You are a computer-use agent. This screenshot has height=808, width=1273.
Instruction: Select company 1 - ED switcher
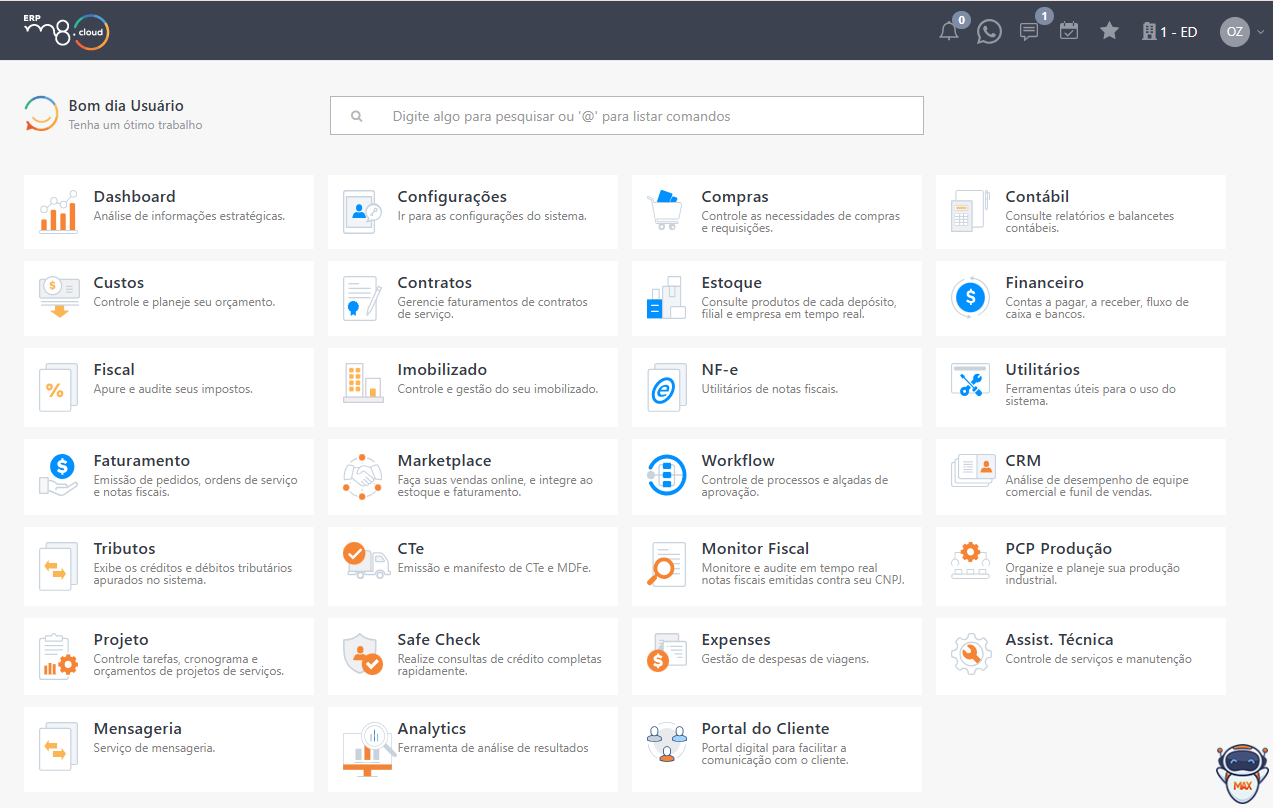click(1169, 32)
